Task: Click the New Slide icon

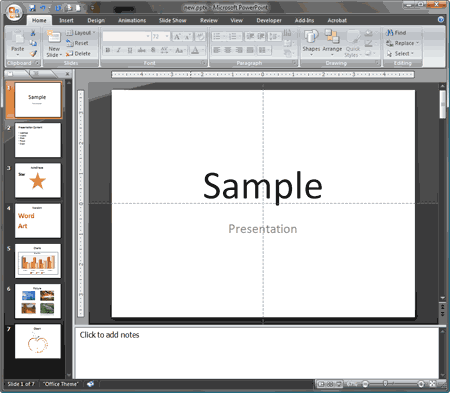Action: coord(54,37)
